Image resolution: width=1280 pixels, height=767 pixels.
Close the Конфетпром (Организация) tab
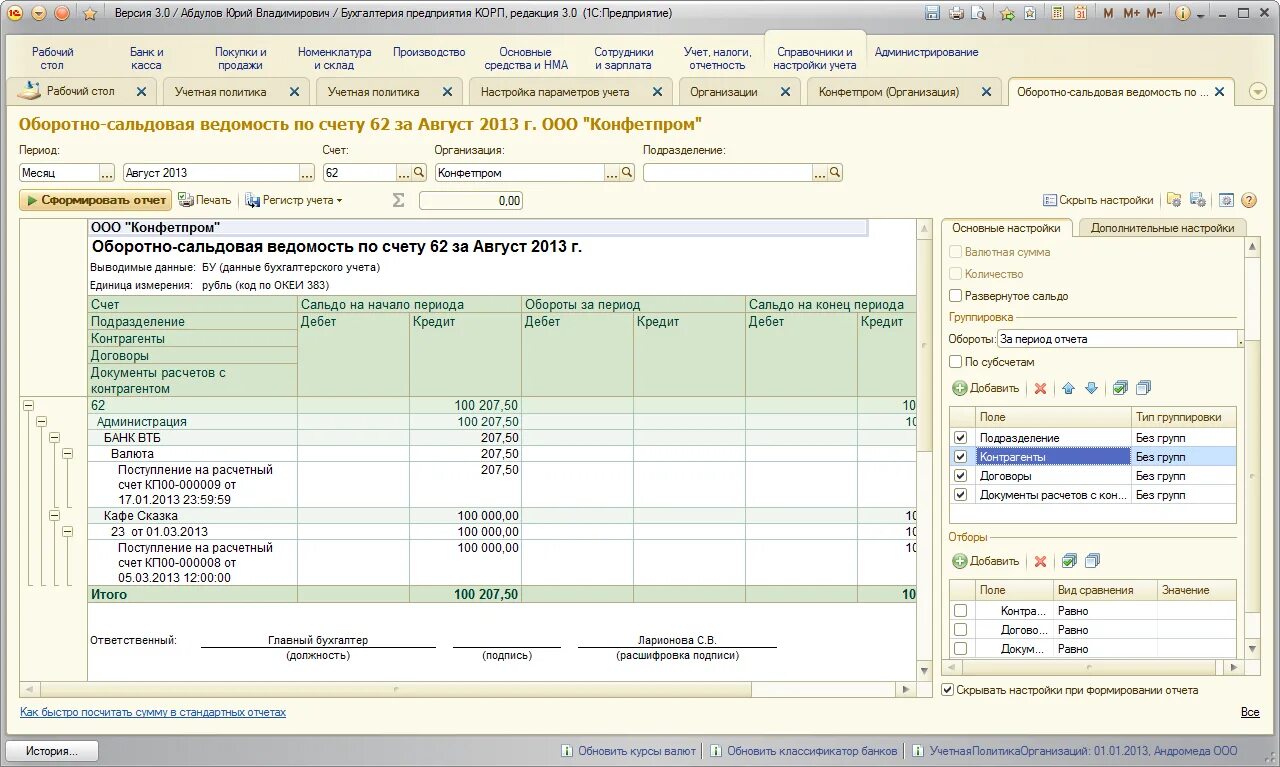pos(986,91)
